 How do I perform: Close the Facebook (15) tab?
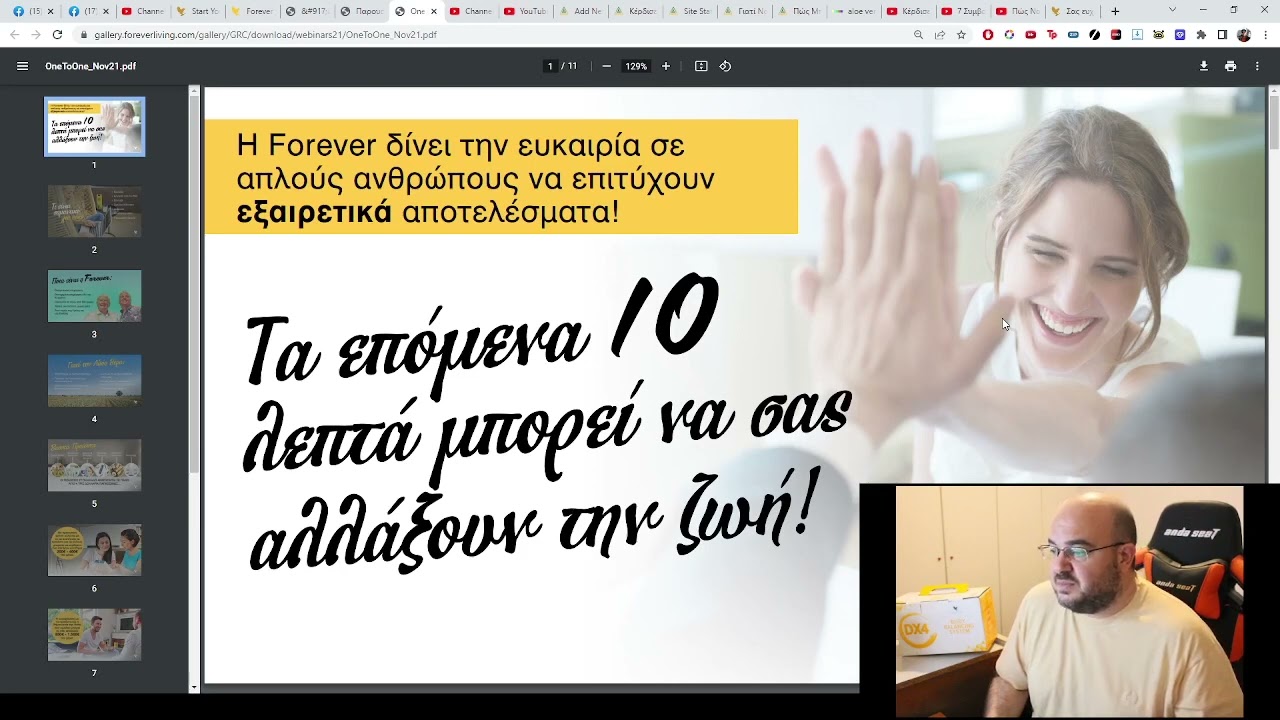50,11
